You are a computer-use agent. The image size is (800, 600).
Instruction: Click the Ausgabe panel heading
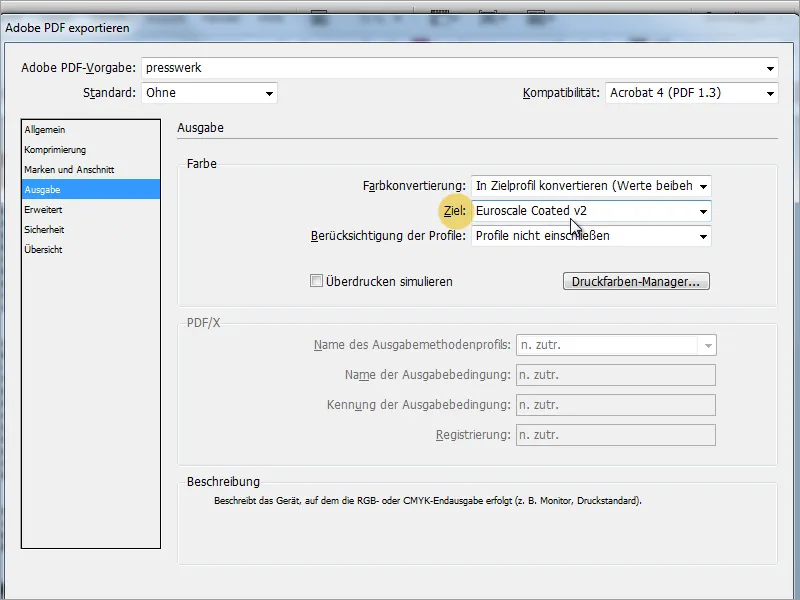click(x=201, y=128)
